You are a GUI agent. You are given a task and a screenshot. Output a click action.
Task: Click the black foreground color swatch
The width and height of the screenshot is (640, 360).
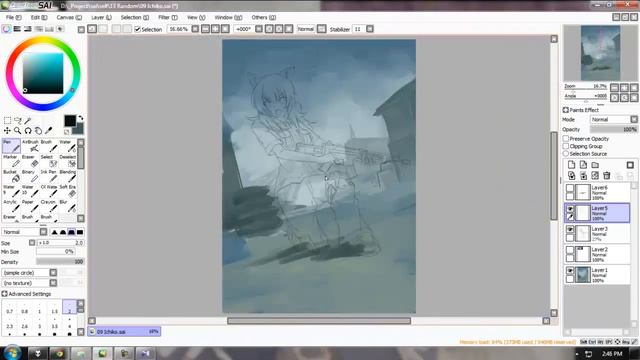(x=70, y=120)
